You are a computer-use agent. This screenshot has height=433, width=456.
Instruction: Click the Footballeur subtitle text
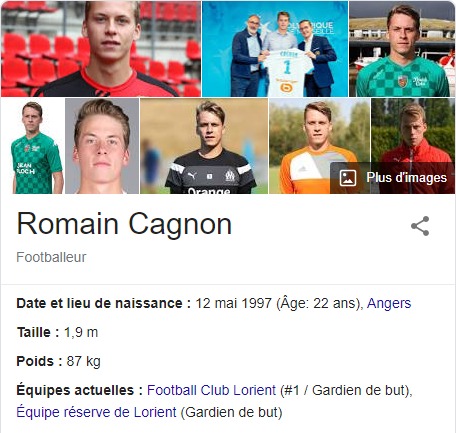coord(51,257)
